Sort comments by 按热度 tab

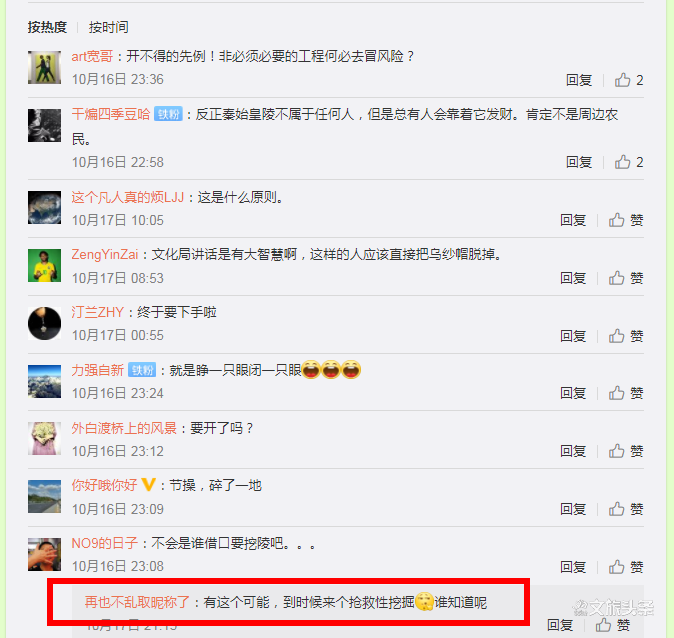coord(47,27)
